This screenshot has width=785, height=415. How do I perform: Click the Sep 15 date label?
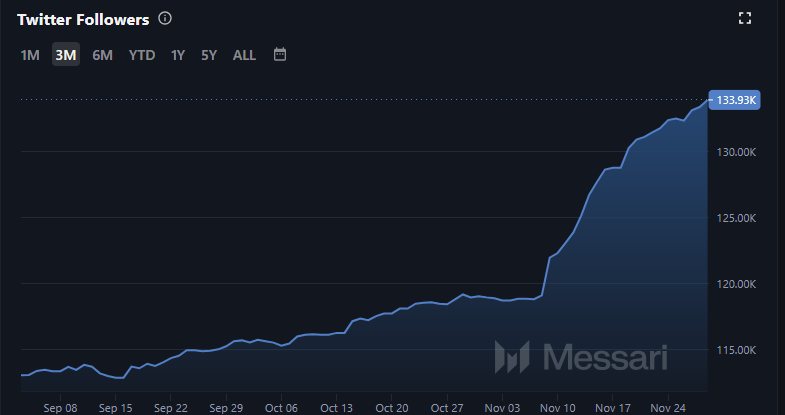116,408
